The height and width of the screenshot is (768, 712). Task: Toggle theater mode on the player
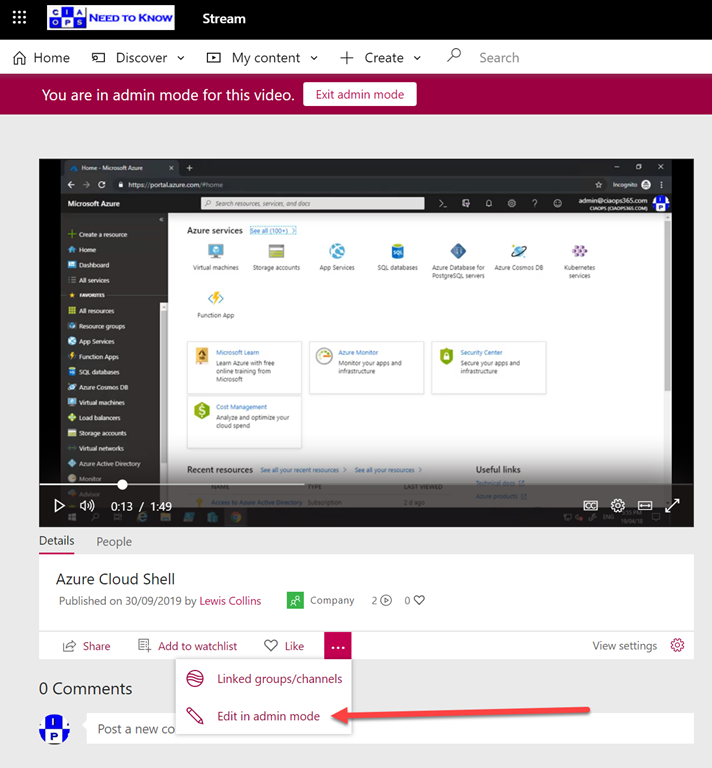click(x=645, y=506)
